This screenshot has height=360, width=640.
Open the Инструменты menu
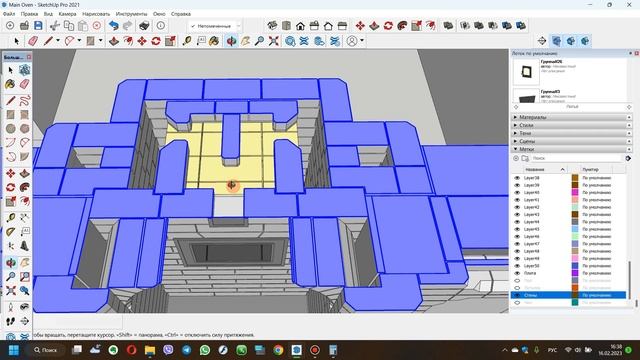131,14
